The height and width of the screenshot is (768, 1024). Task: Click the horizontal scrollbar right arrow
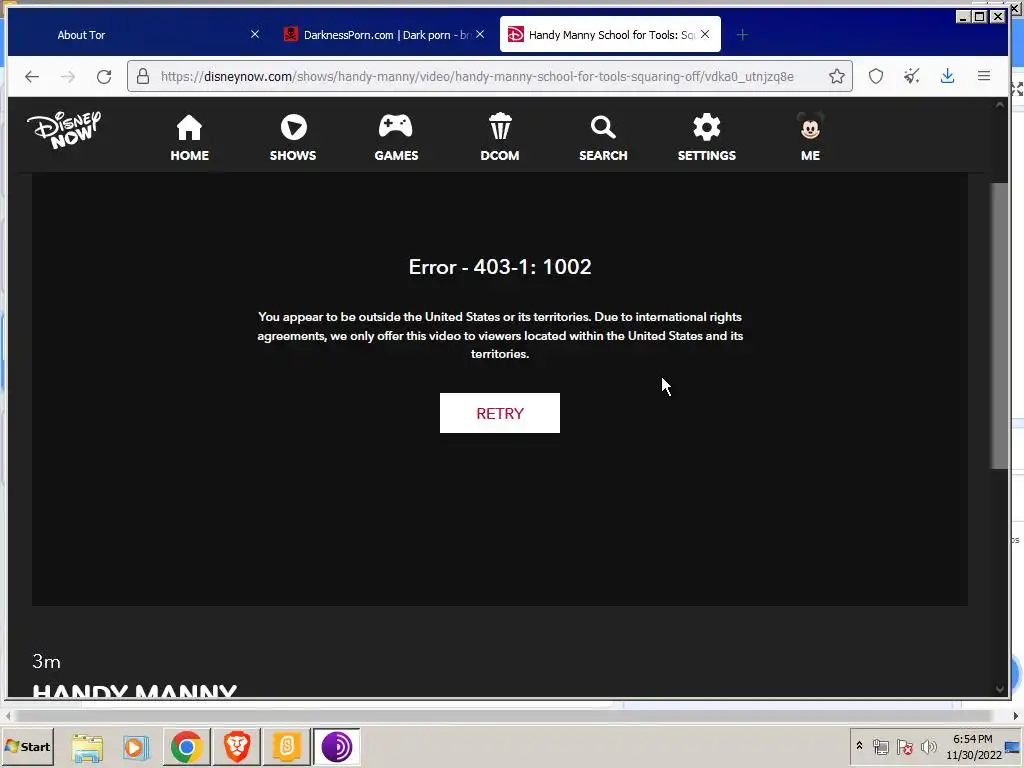coord(1016,716)
